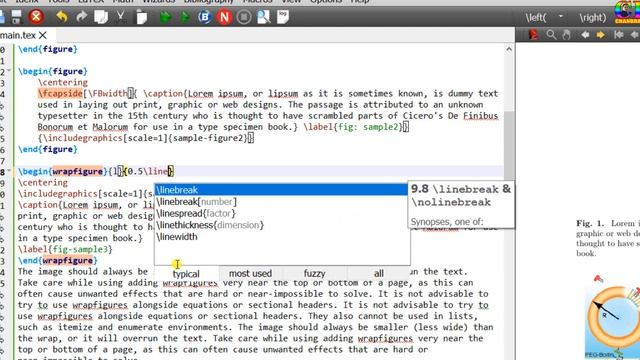Select the magnifier tool in PDF viewer
Viewport: 640px width, 360px height.
pos(551,35)
